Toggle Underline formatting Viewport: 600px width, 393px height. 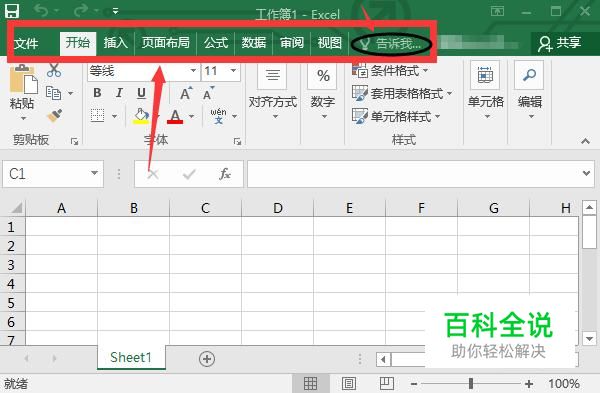pyautogui.click(x=141, y=93)
